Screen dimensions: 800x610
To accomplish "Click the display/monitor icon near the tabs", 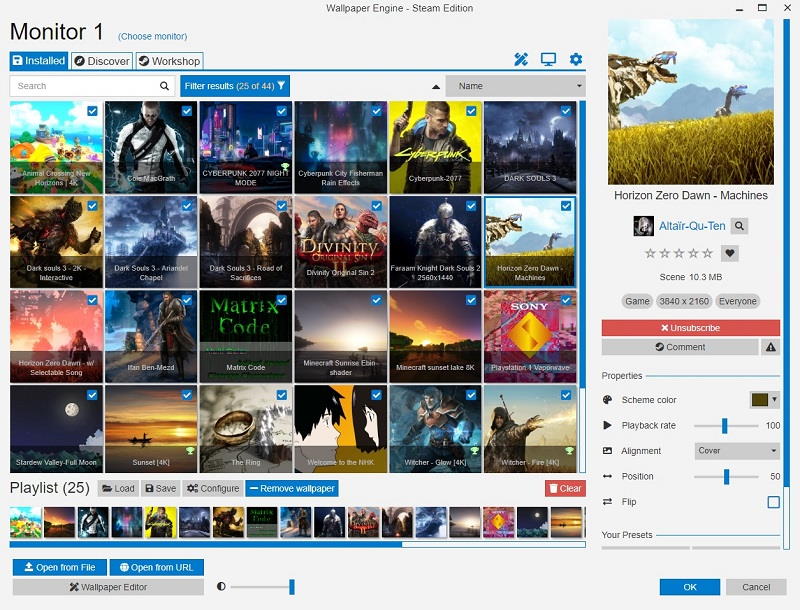I will (x=548, y=59).
